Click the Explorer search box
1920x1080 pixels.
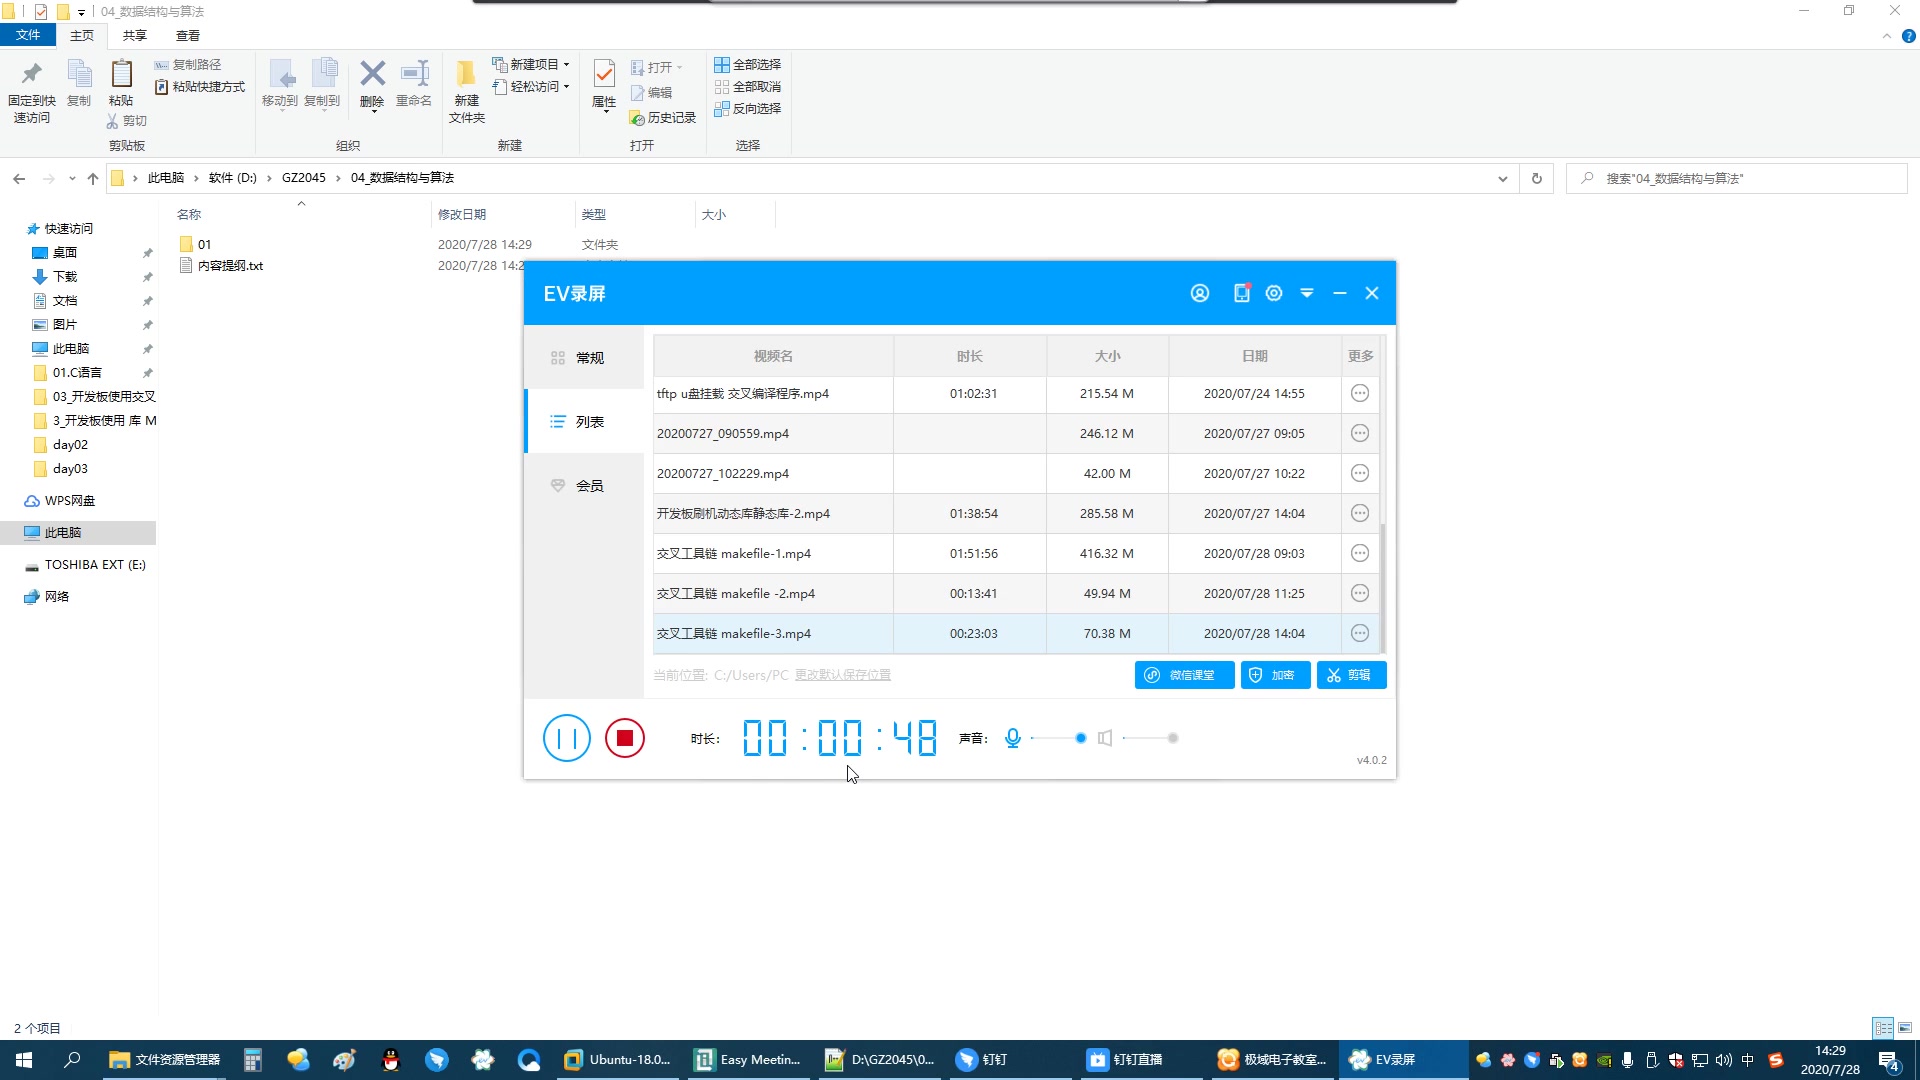pos(1738,178)
